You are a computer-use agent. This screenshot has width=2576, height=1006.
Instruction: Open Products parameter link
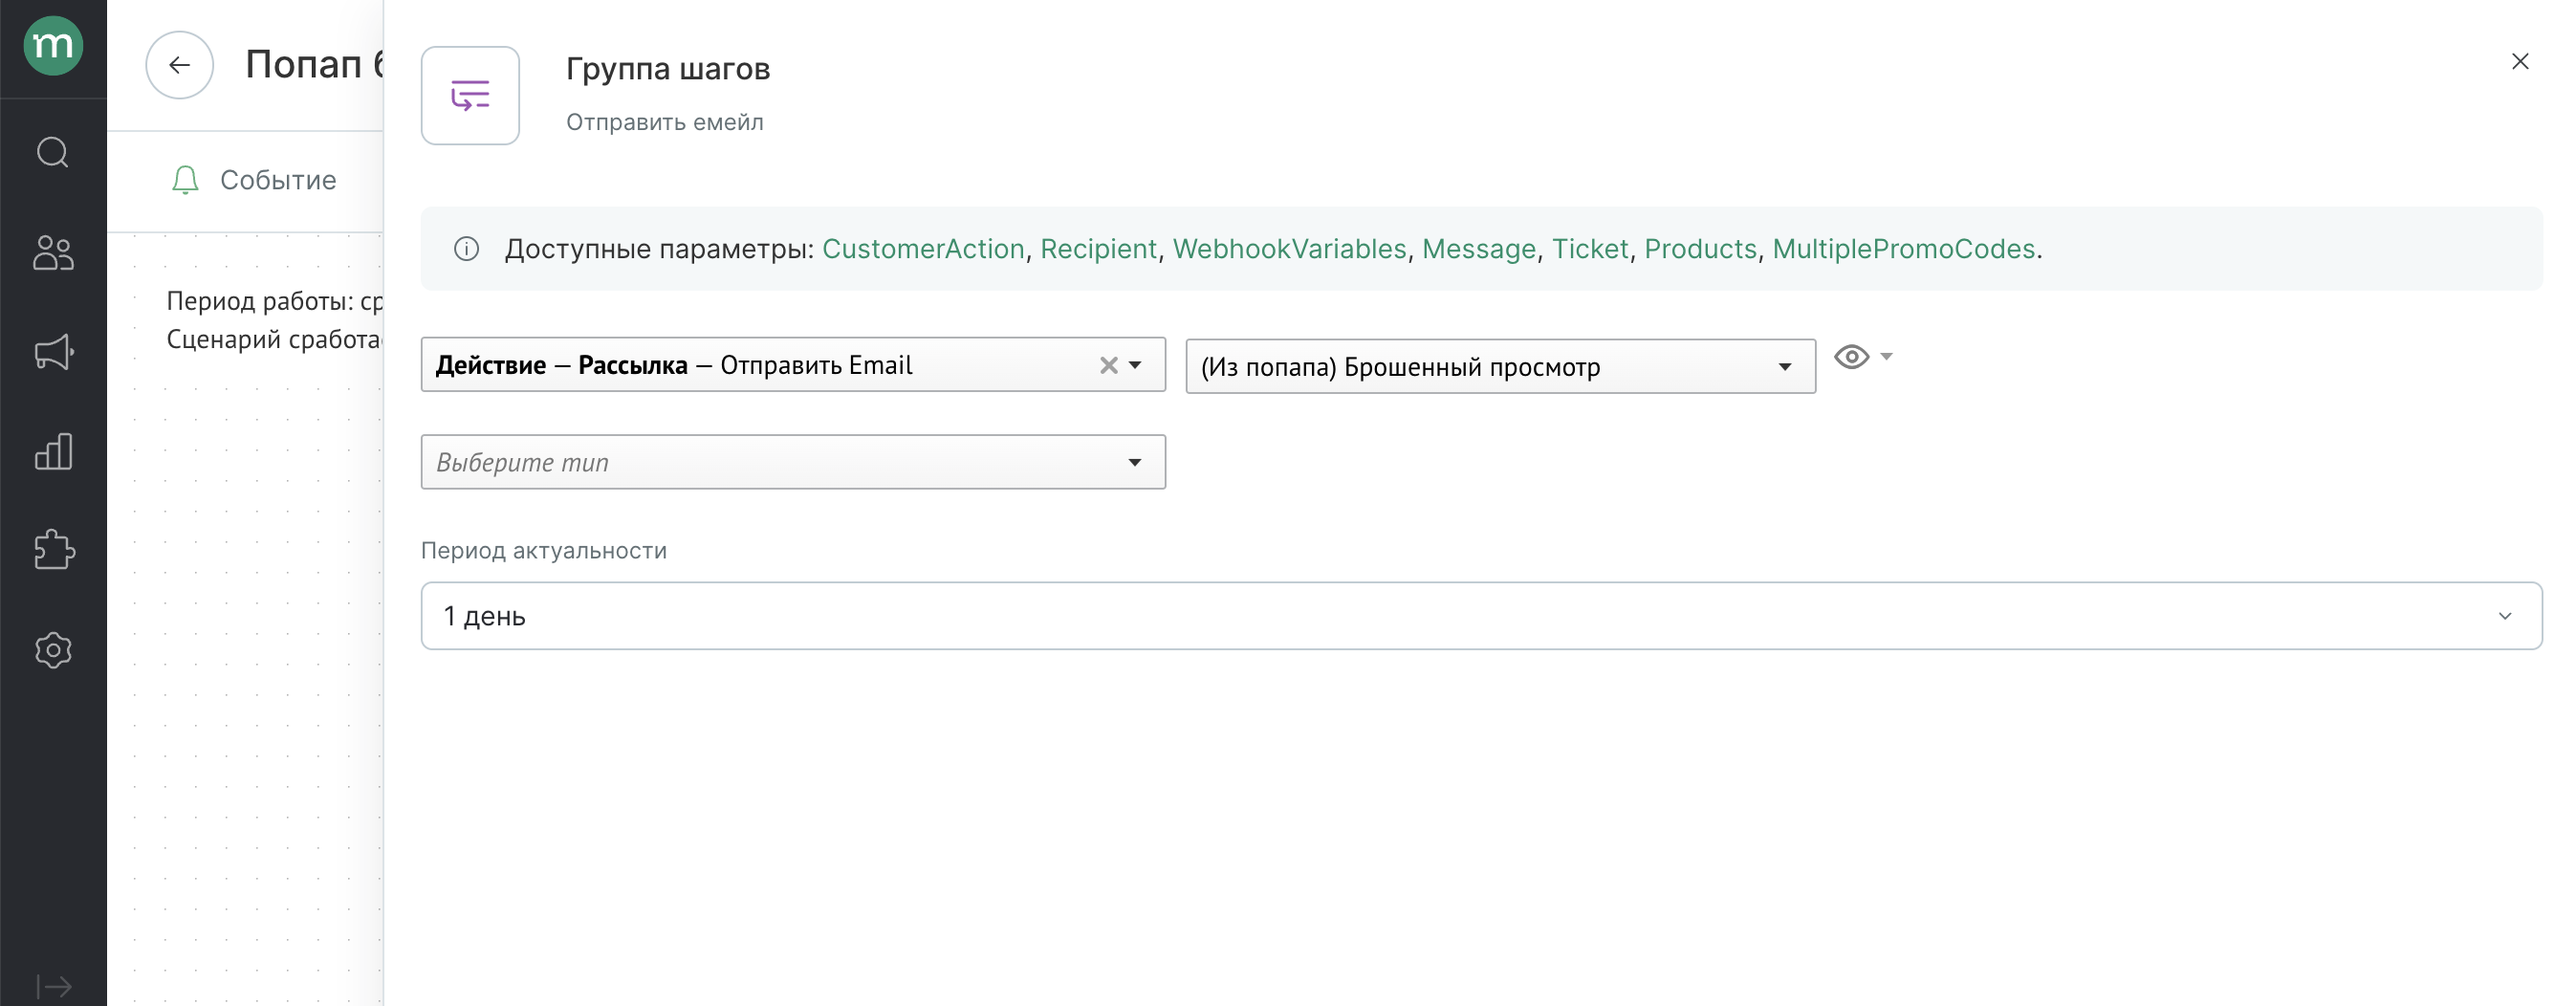click(x=1700, y=249)
